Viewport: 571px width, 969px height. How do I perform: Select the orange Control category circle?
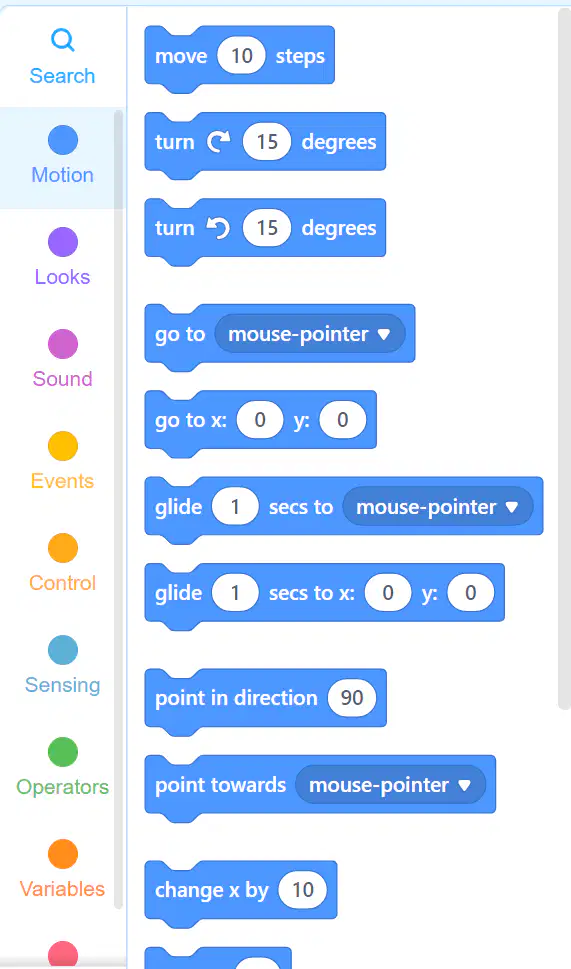coord(62,548)
